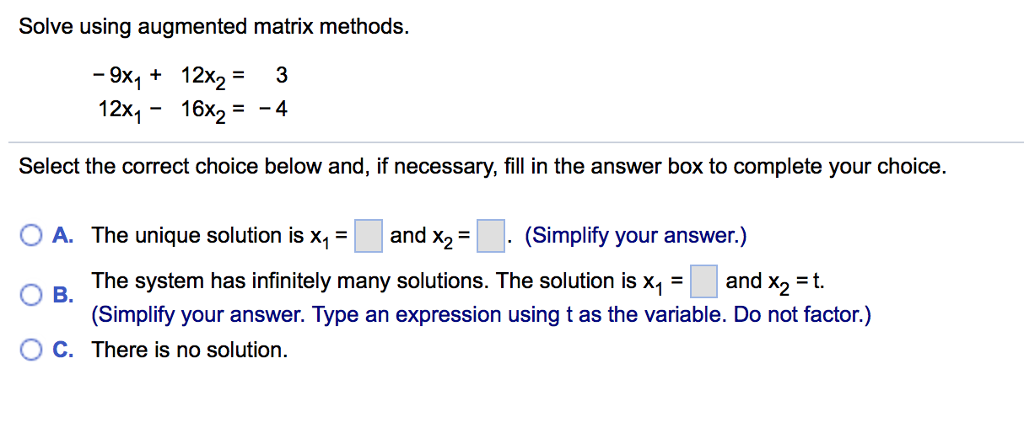Click '(Simplify your answer.)' hint in choice A
The width and height of the screenshot is (1024, 428).
click(635, 235)
